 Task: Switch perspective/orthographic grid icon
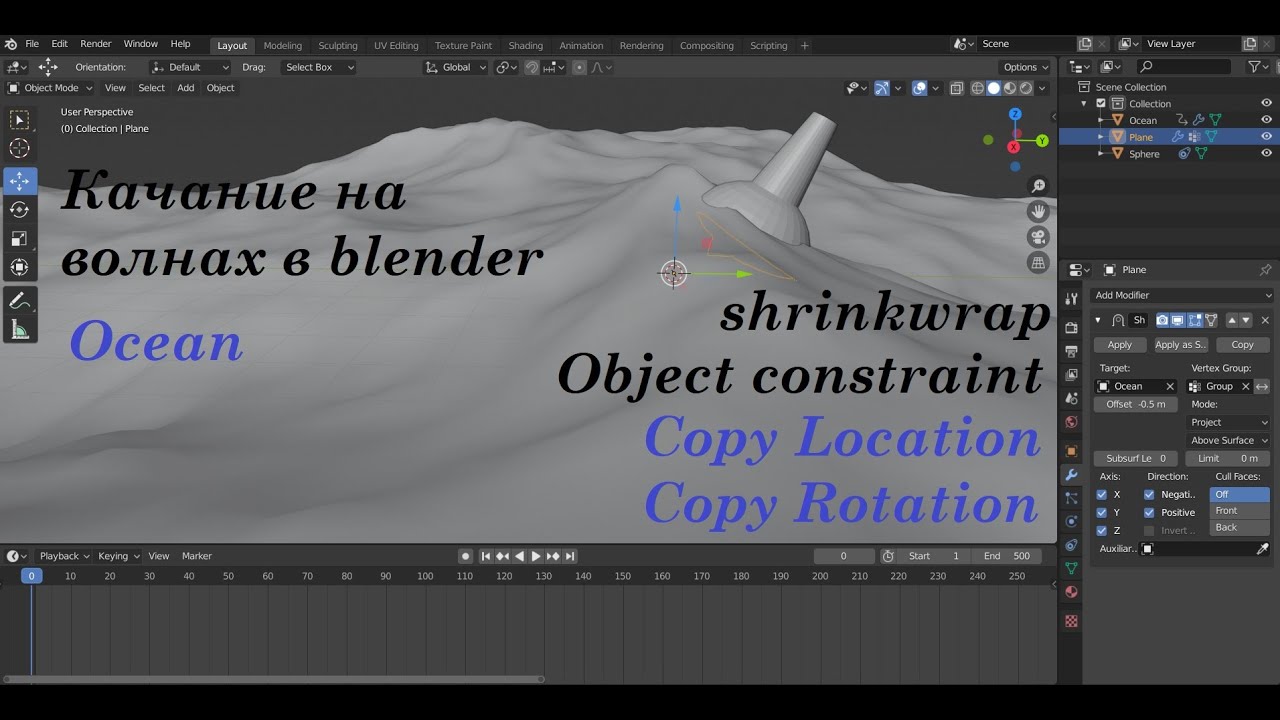pos(1038,263)
